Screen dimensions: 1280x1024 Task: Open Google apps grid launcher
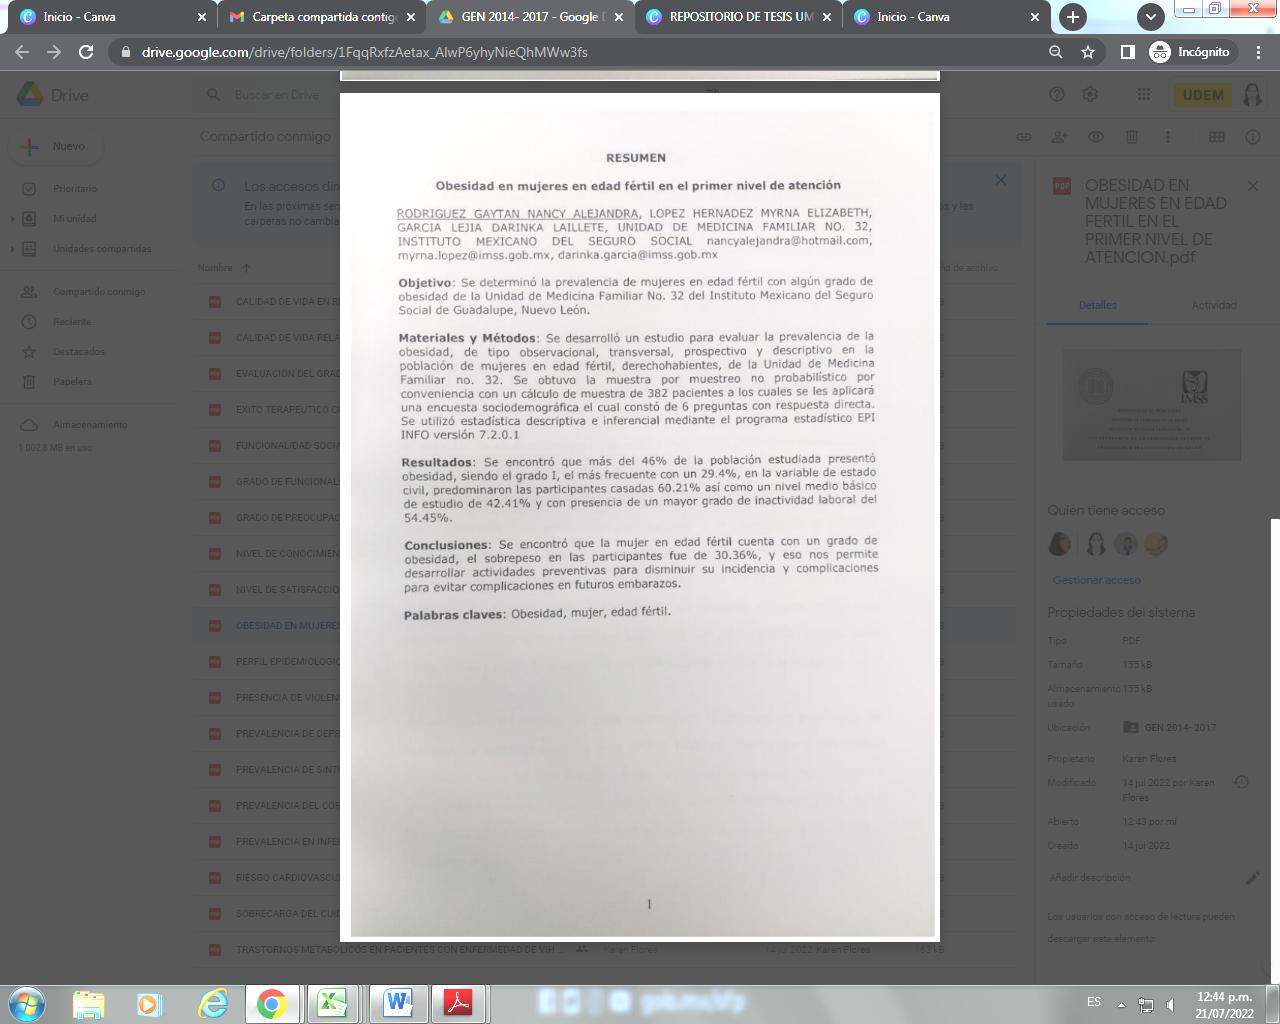(x=1143, y=94)
